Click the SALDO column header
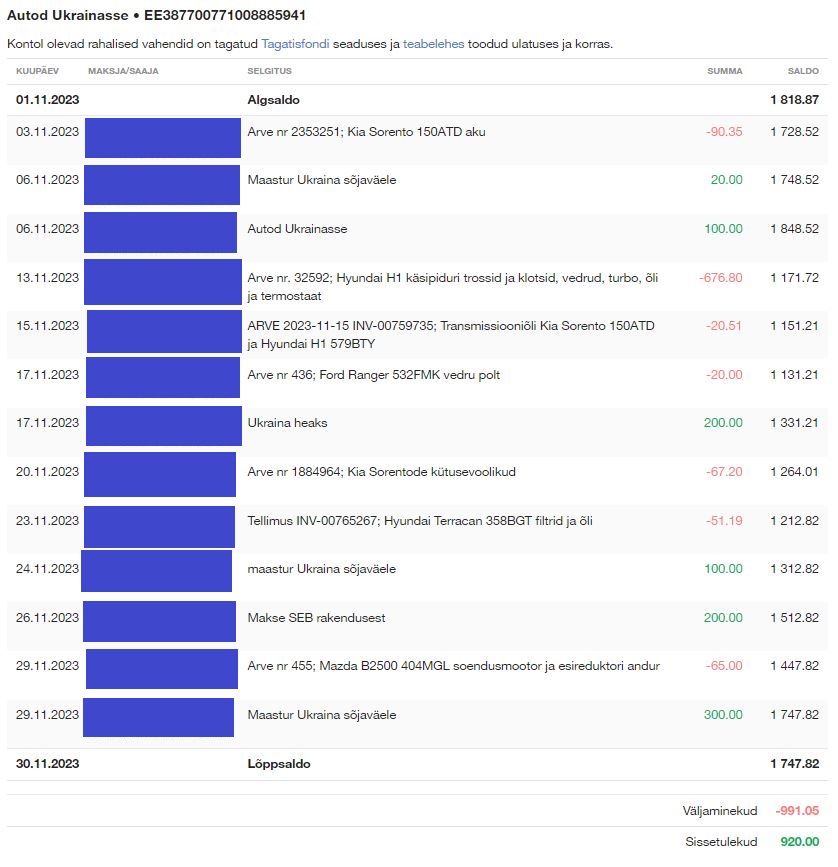Screen dimensions: 838x867 coord(802,71)
